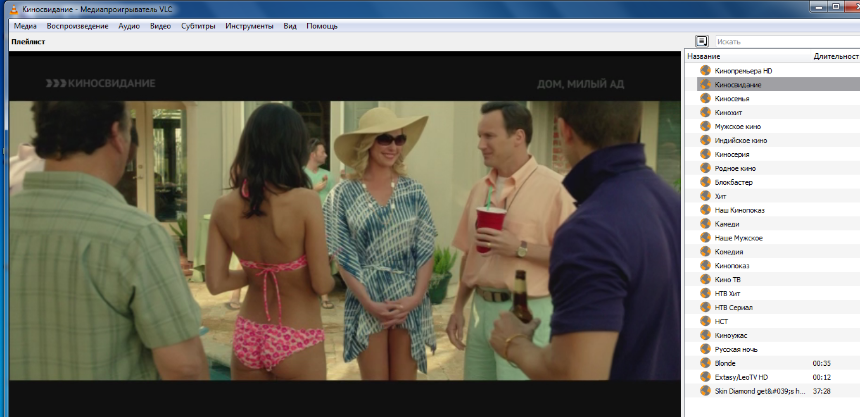Click the cone icon beside Комедия
This screenshot has height=417, width=860.
[x=705, y=251]
